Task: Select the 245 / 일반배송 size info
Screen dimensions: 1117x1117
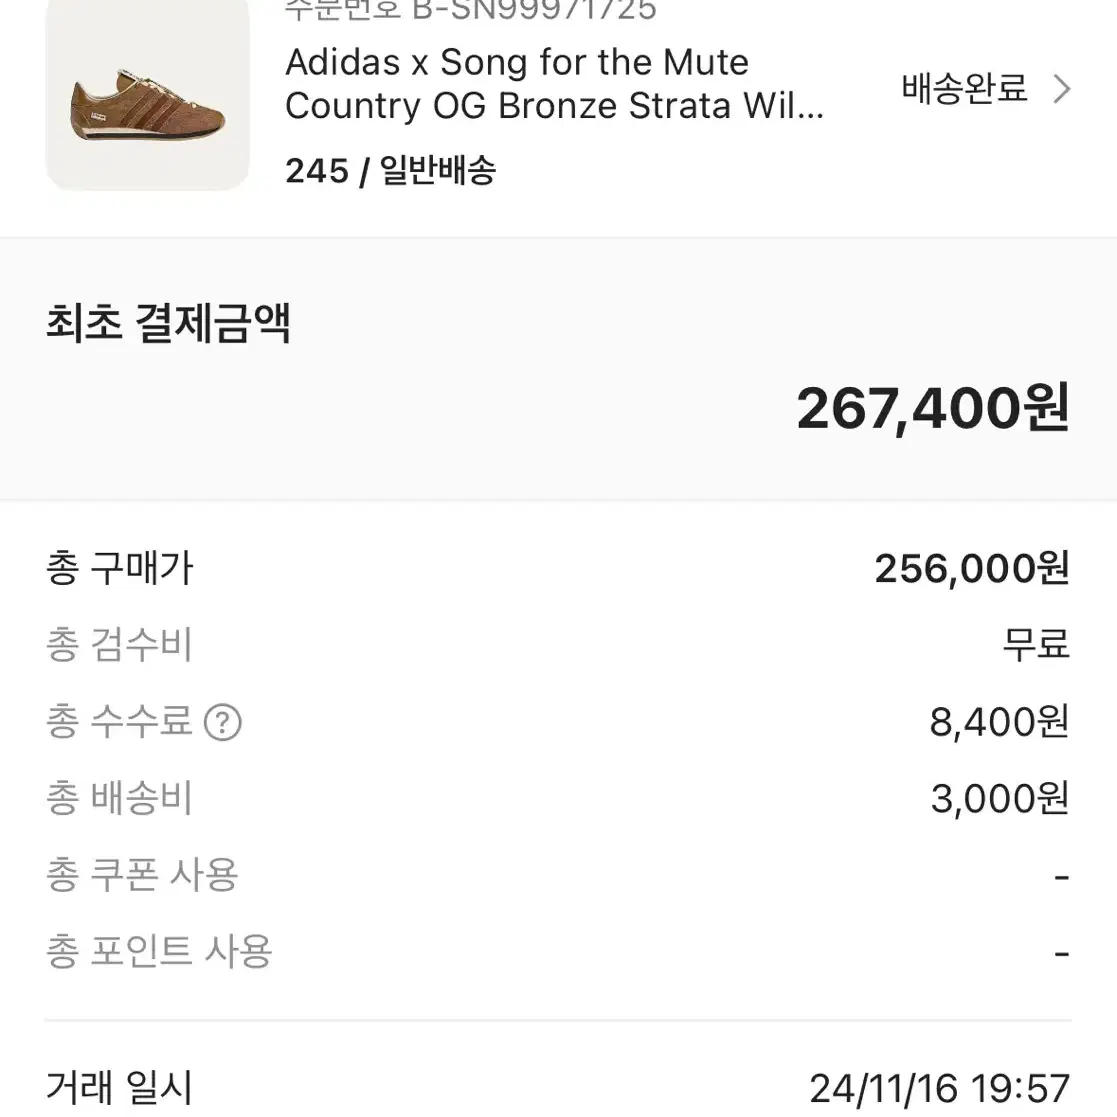Action: coord(390,171)
